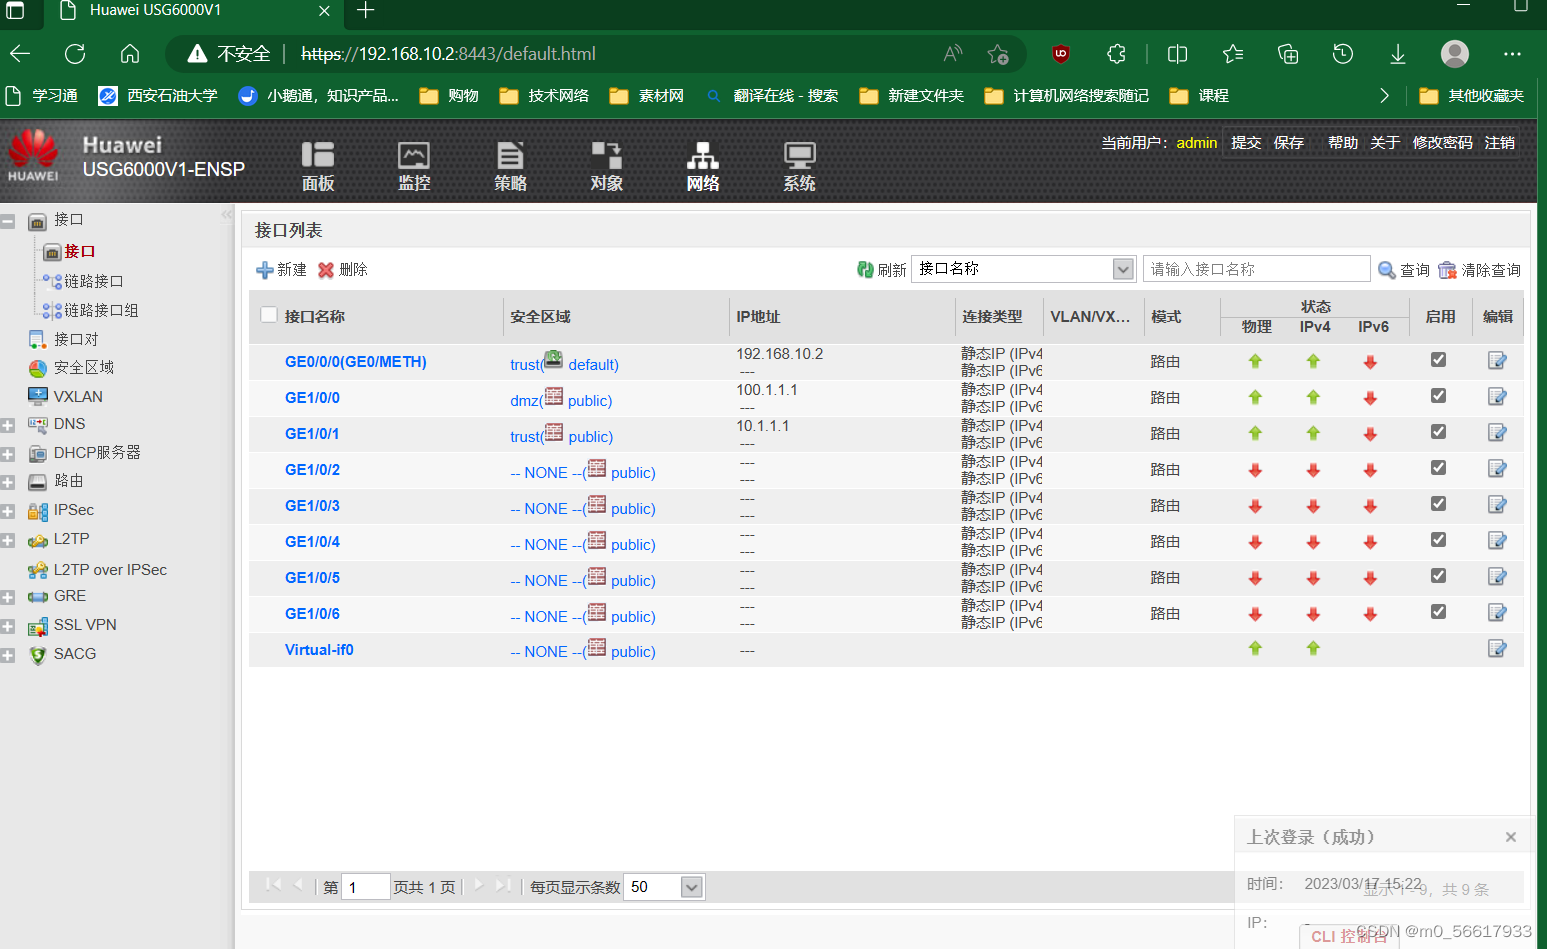Open L2TP over IPSec in sidebar
Screen dimensions: 1547x949
click(x=110, y=569)
